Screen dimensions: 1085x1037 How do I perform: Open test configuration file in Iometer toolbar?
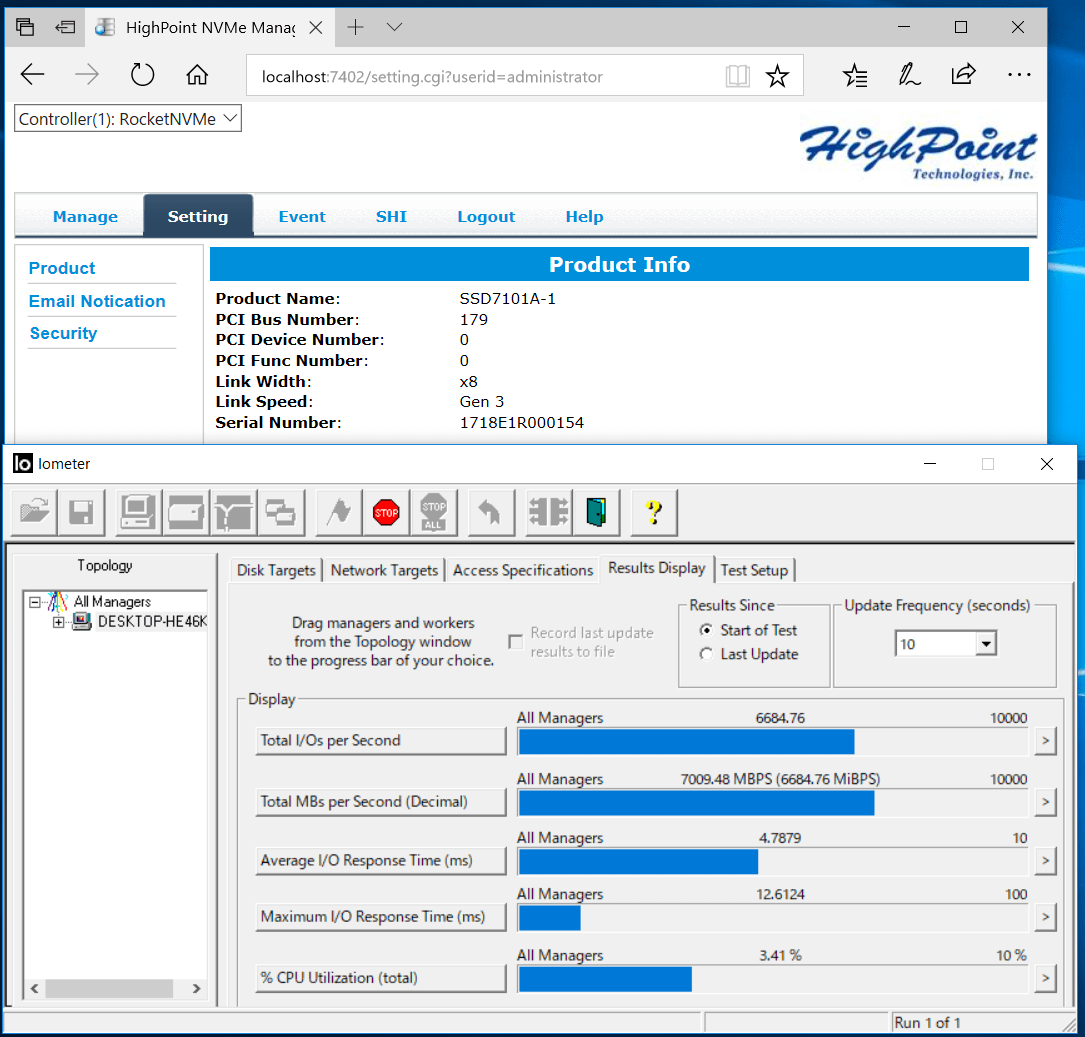click(34, 513)
